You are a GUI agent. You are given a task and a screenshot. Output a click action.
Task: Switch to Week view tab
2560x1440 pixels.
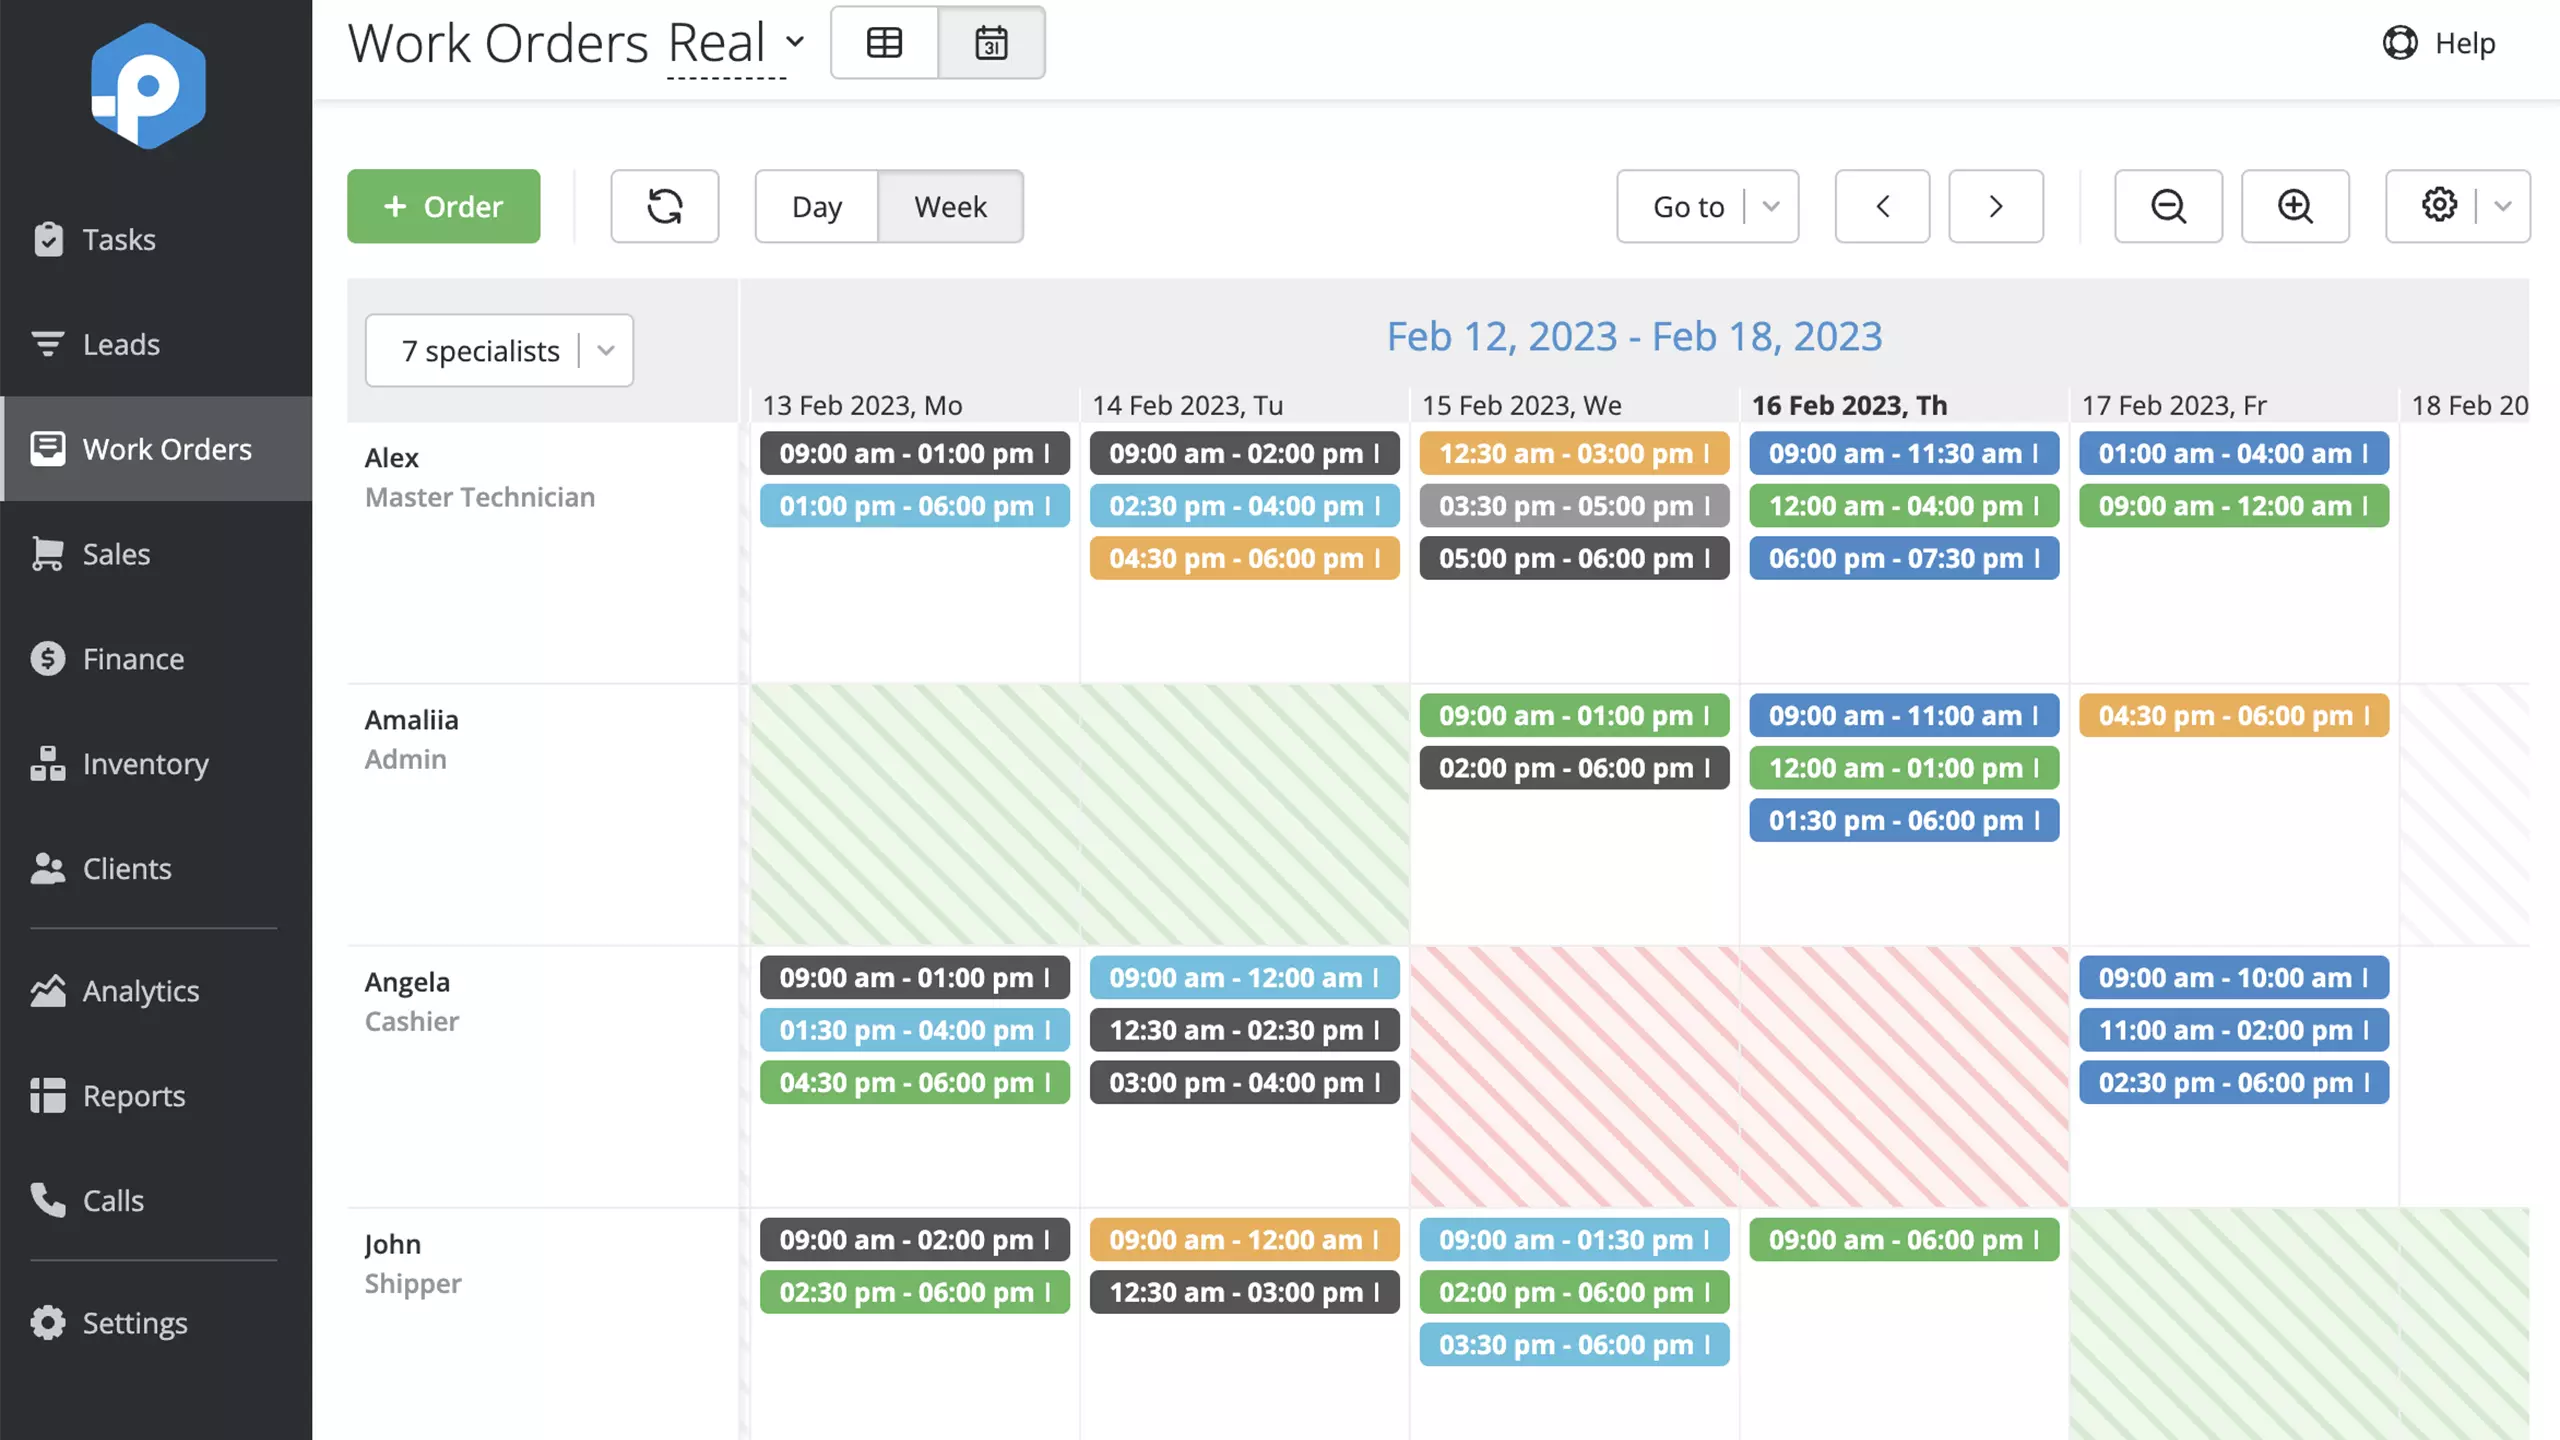tap(949, 204)
